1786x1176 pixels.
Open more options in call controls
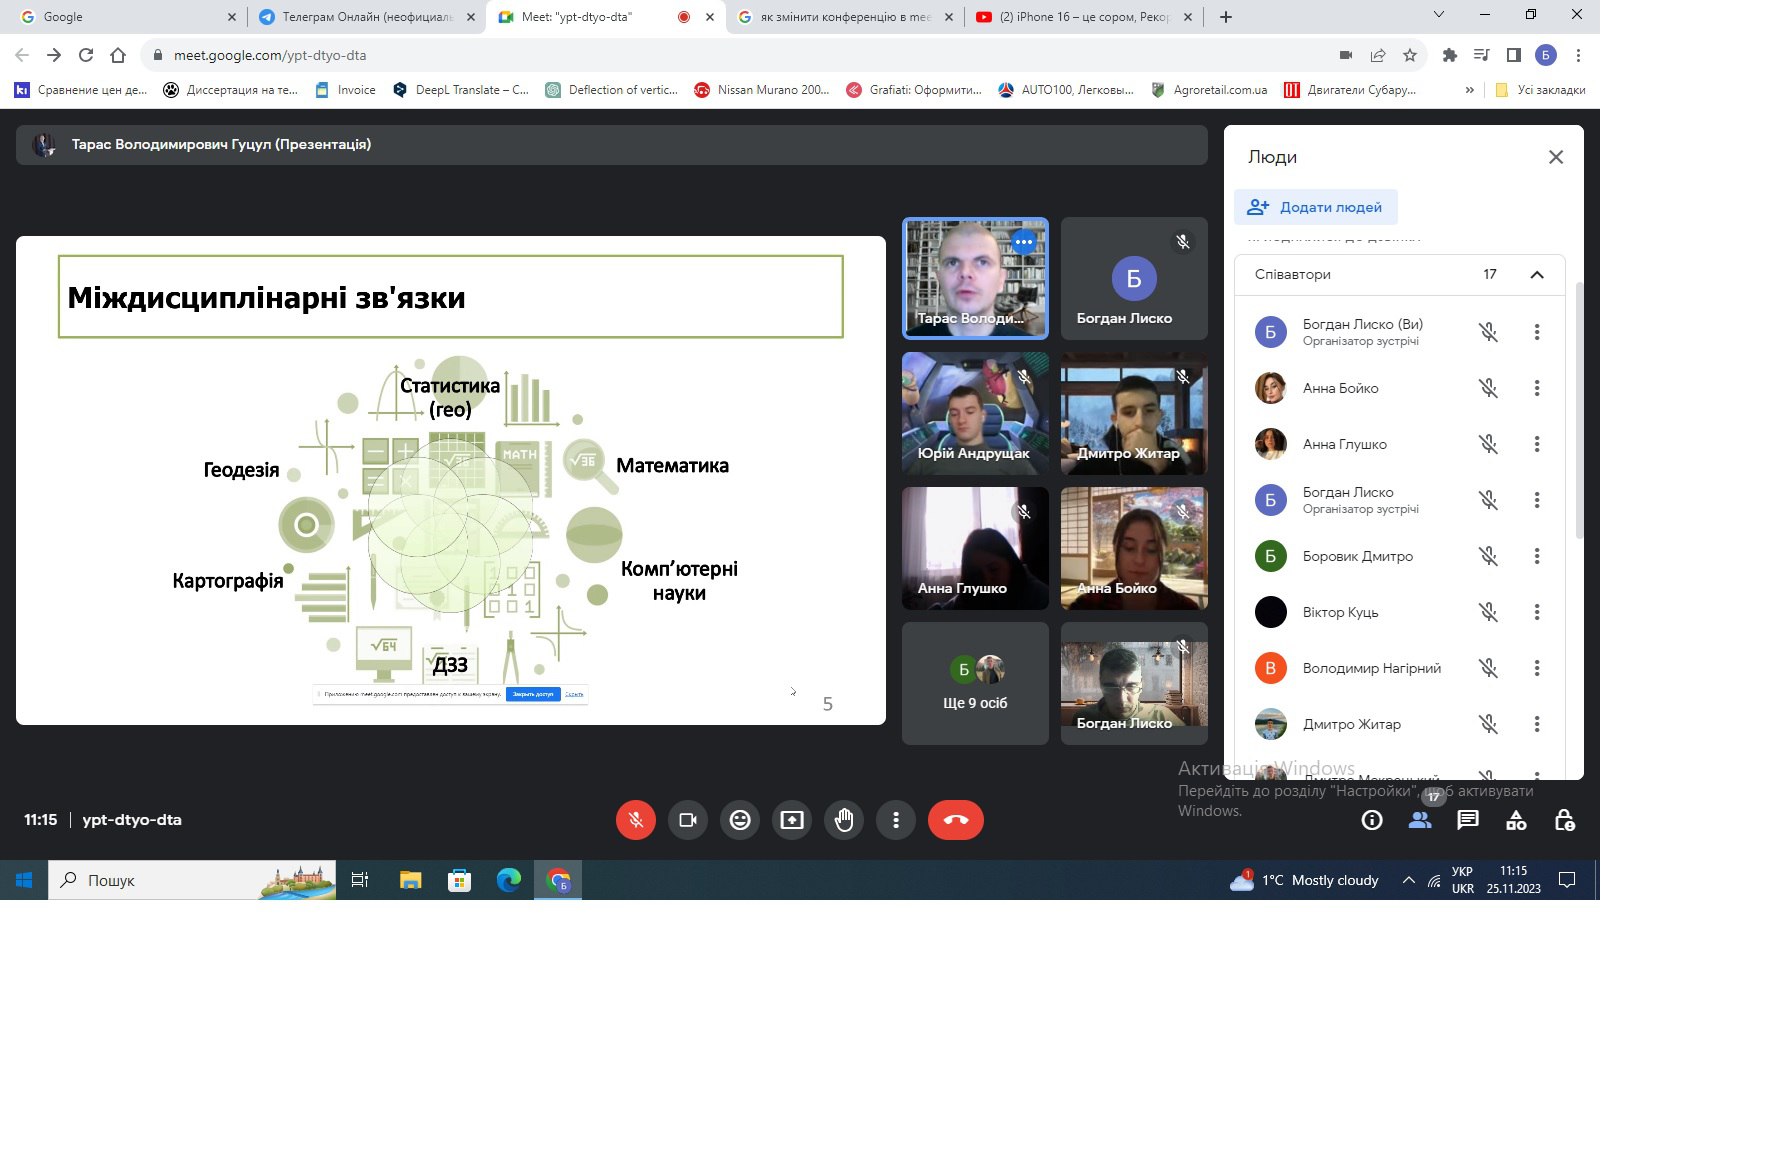[896, 820]
